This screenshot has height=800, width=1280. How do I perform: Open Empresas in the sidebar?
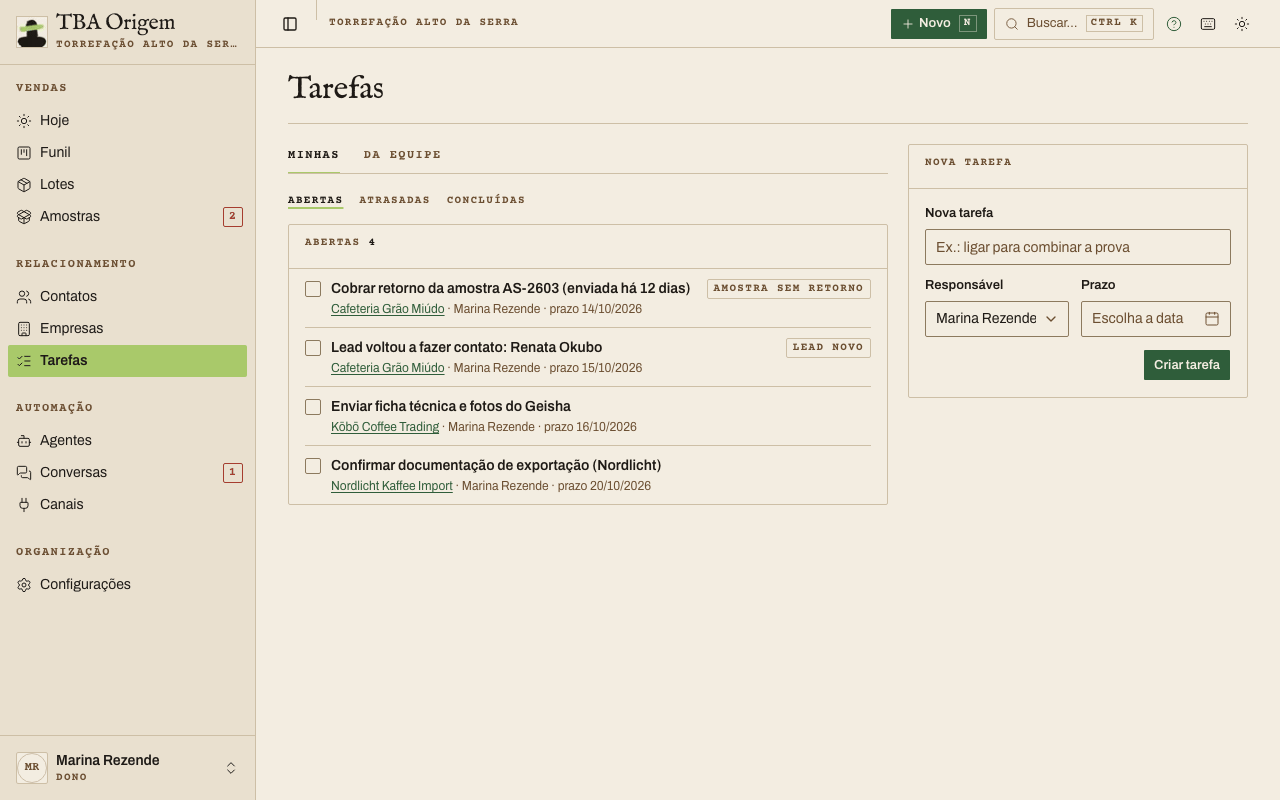pyautogui.click(x=127, y=328)
